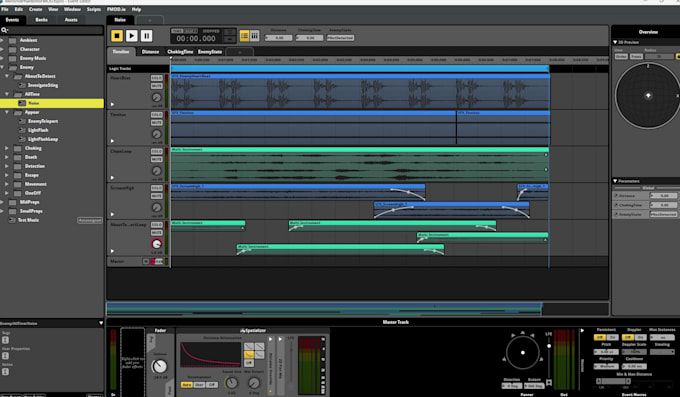Open the Scripts menu
The height and width of the screenshot is (397, 680).
(94, 9)
